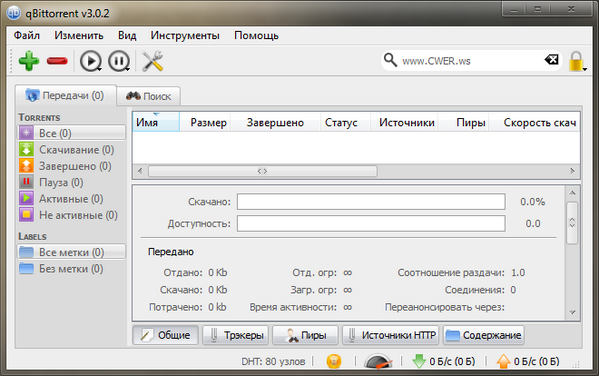599x376 pixels.
Task: Clear the search filter with backspace icon
Action: pos(552,60)
